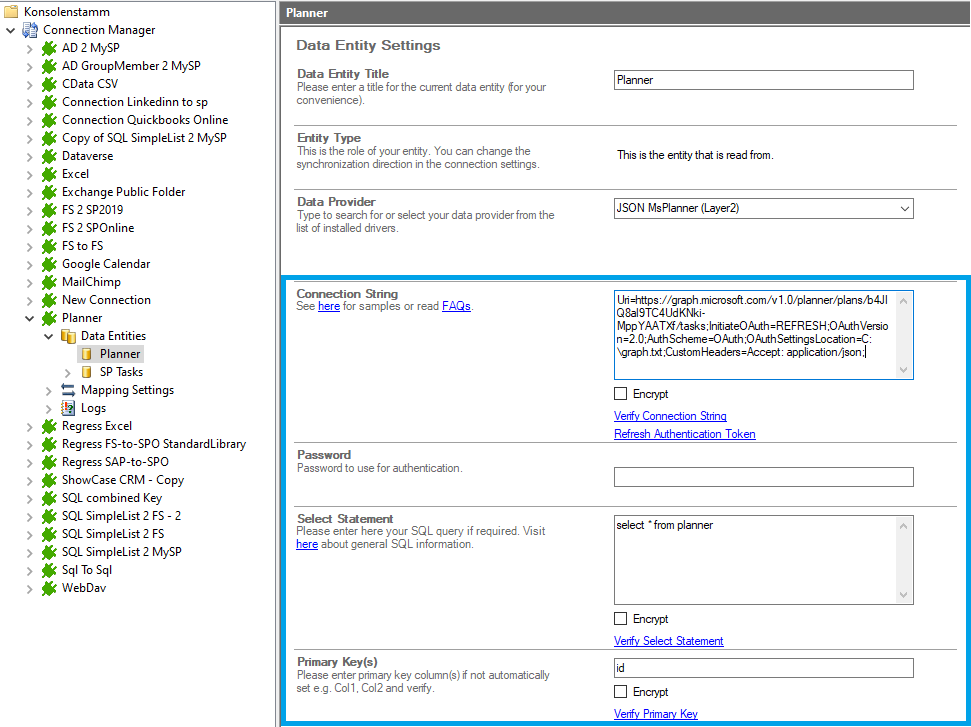971x727 pixels.
Task: Check Encrypt below the Select Statement
Action: coord(621,619)
